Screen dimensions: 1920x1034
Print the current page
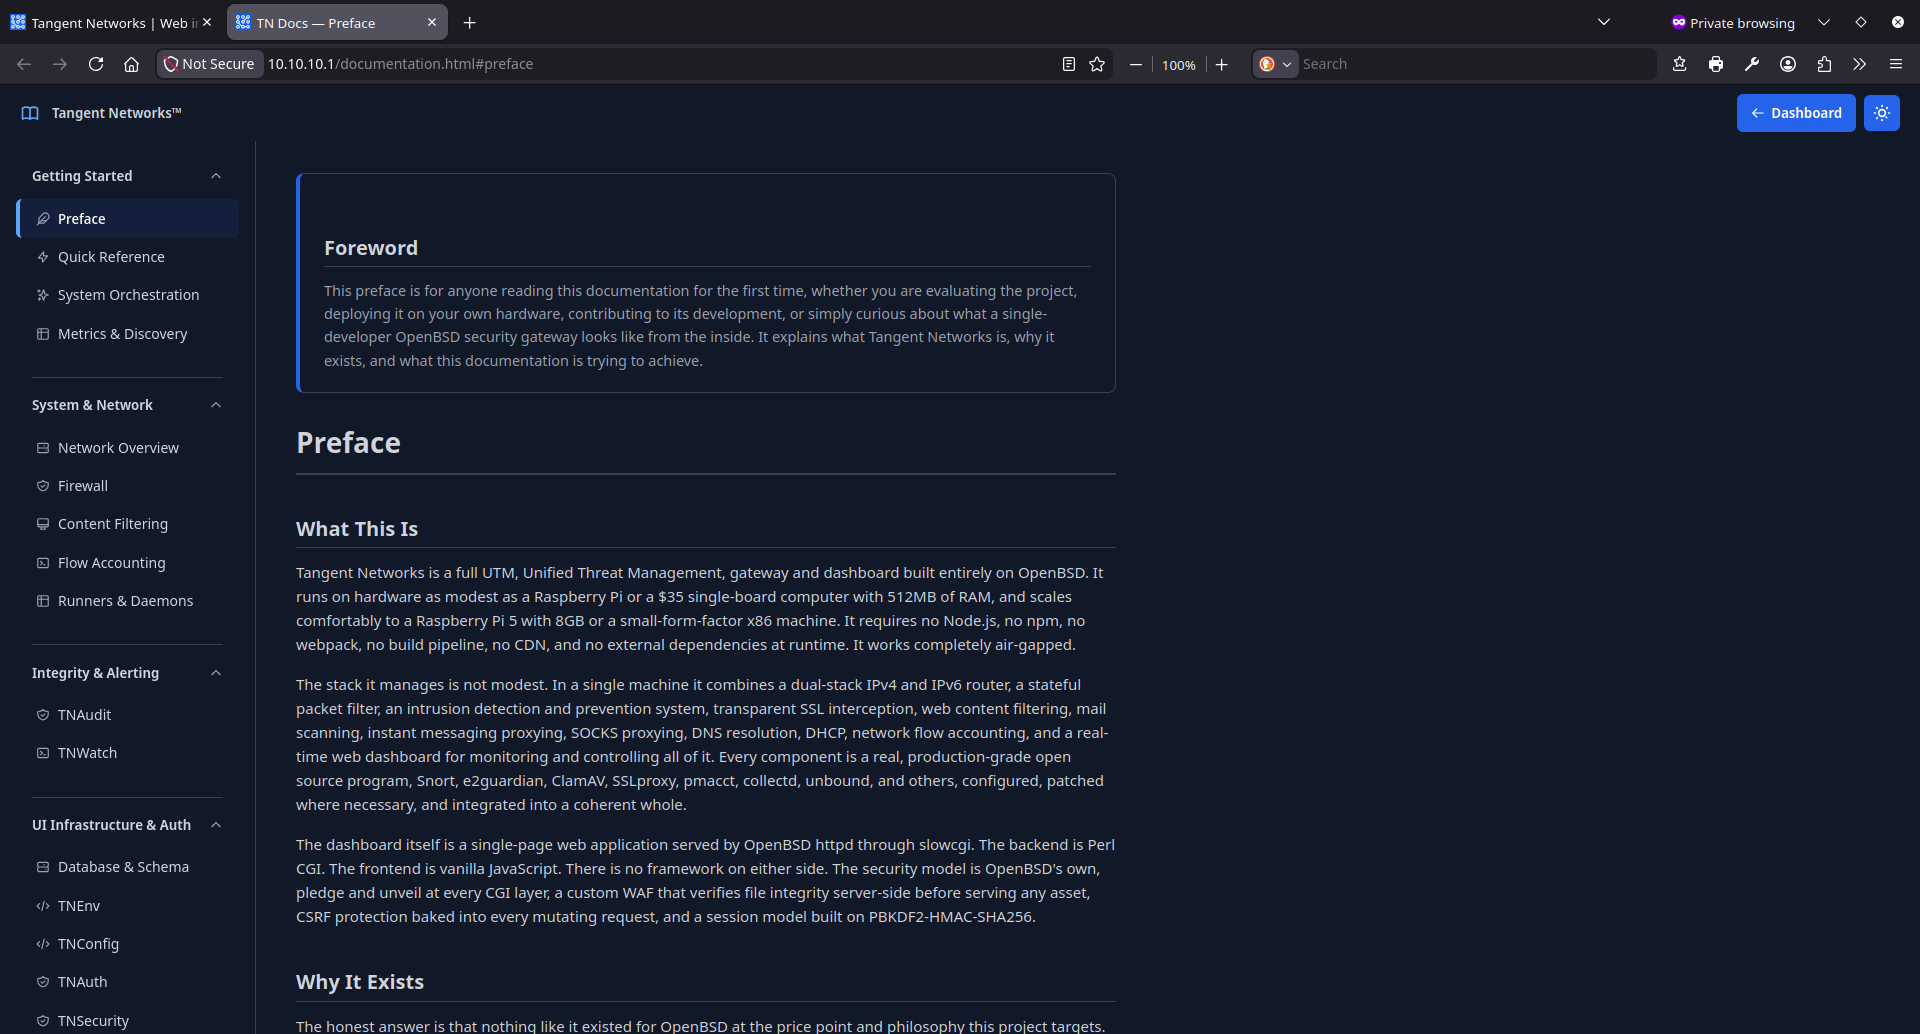tap(1716, 63)
